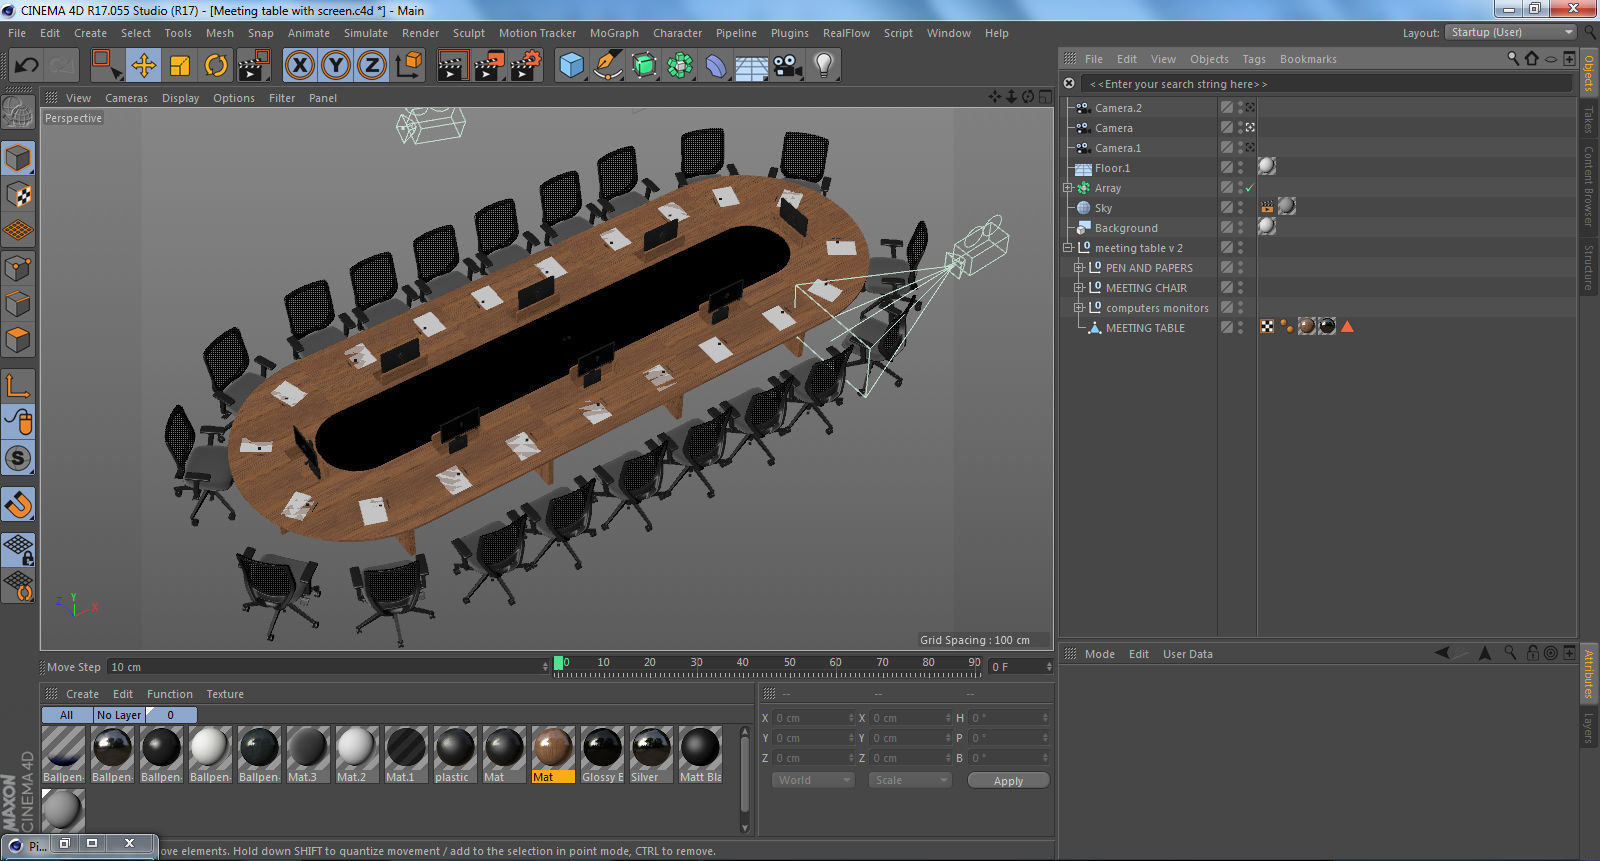Open the Simulate menu
The height and width of the screenshot is (861, 1600).
366,33
